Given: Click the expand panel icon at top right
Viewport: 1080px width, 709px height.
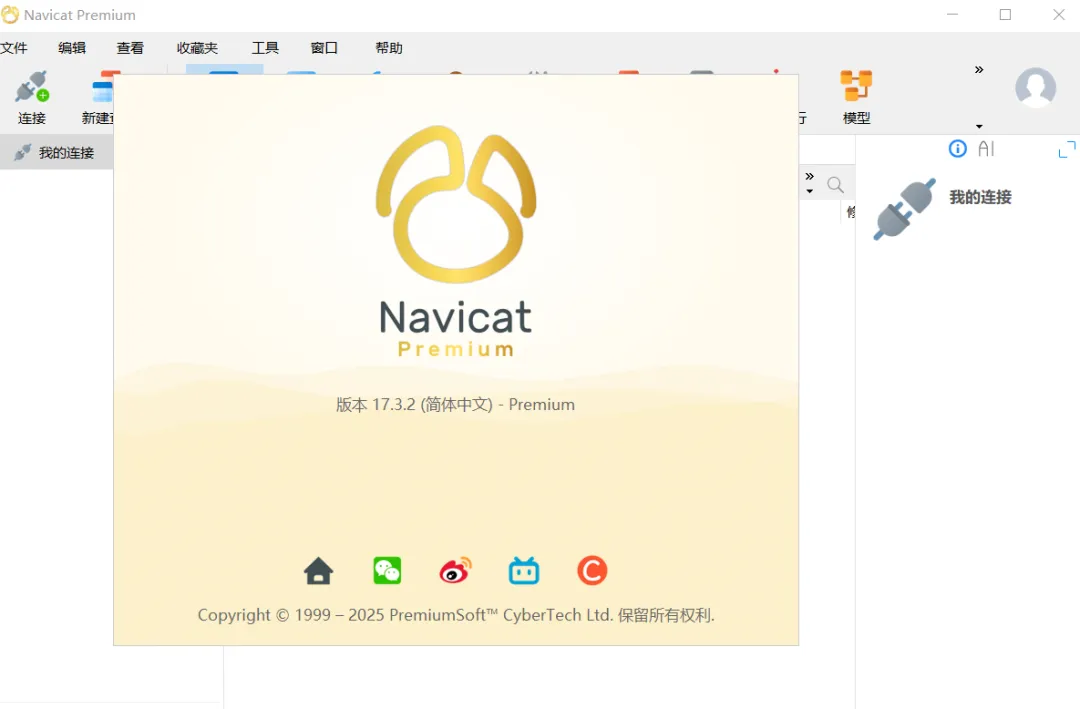Looking at the screenshot, I should coord(1067,150).
